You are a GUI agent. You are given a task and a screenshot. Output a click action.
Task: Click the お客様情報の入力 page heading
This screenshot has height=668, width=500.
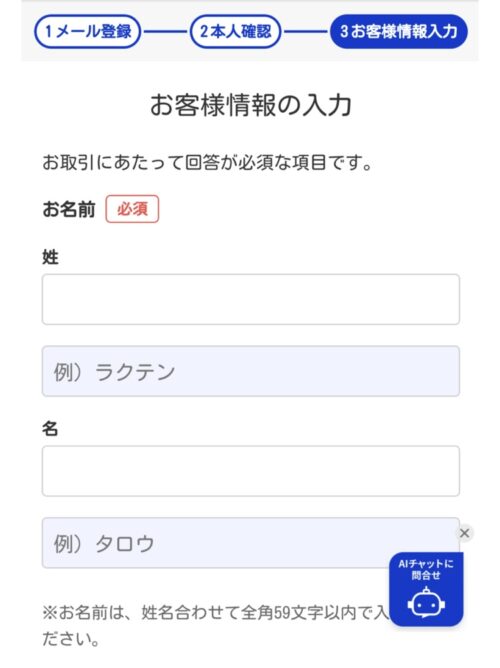250,105
